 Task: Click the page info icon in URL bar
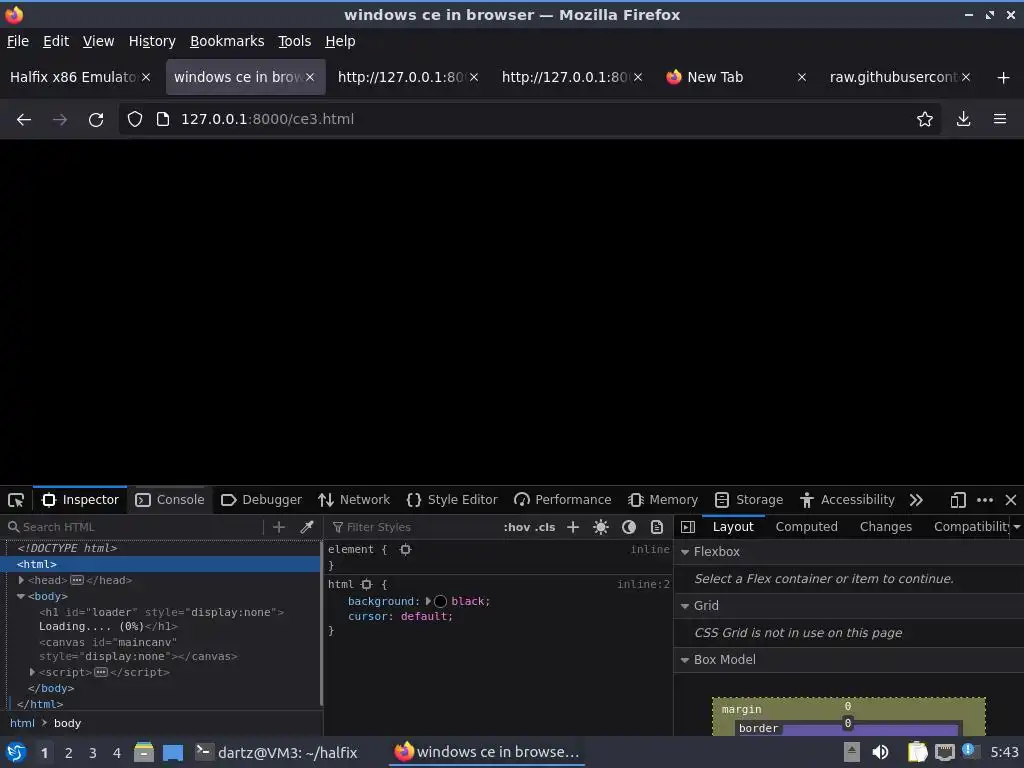[163, 119]
